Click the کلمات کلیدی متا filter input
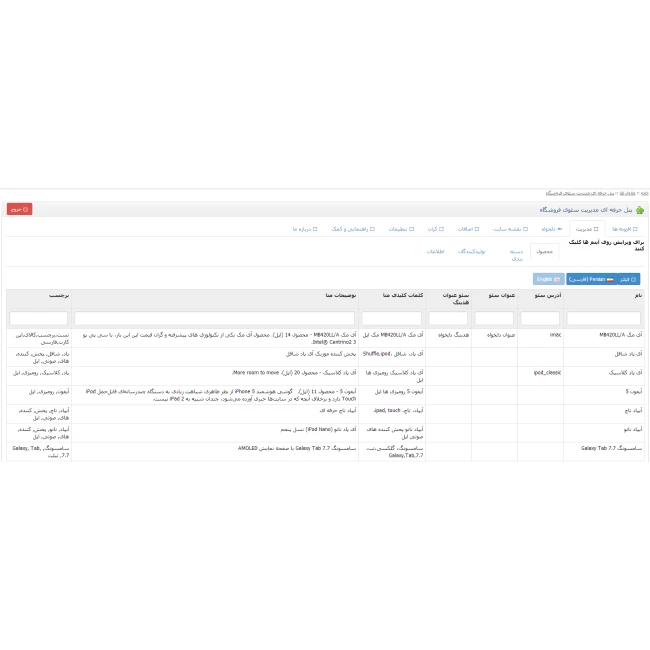Screen dimensions: 650x650 [392, 318]
